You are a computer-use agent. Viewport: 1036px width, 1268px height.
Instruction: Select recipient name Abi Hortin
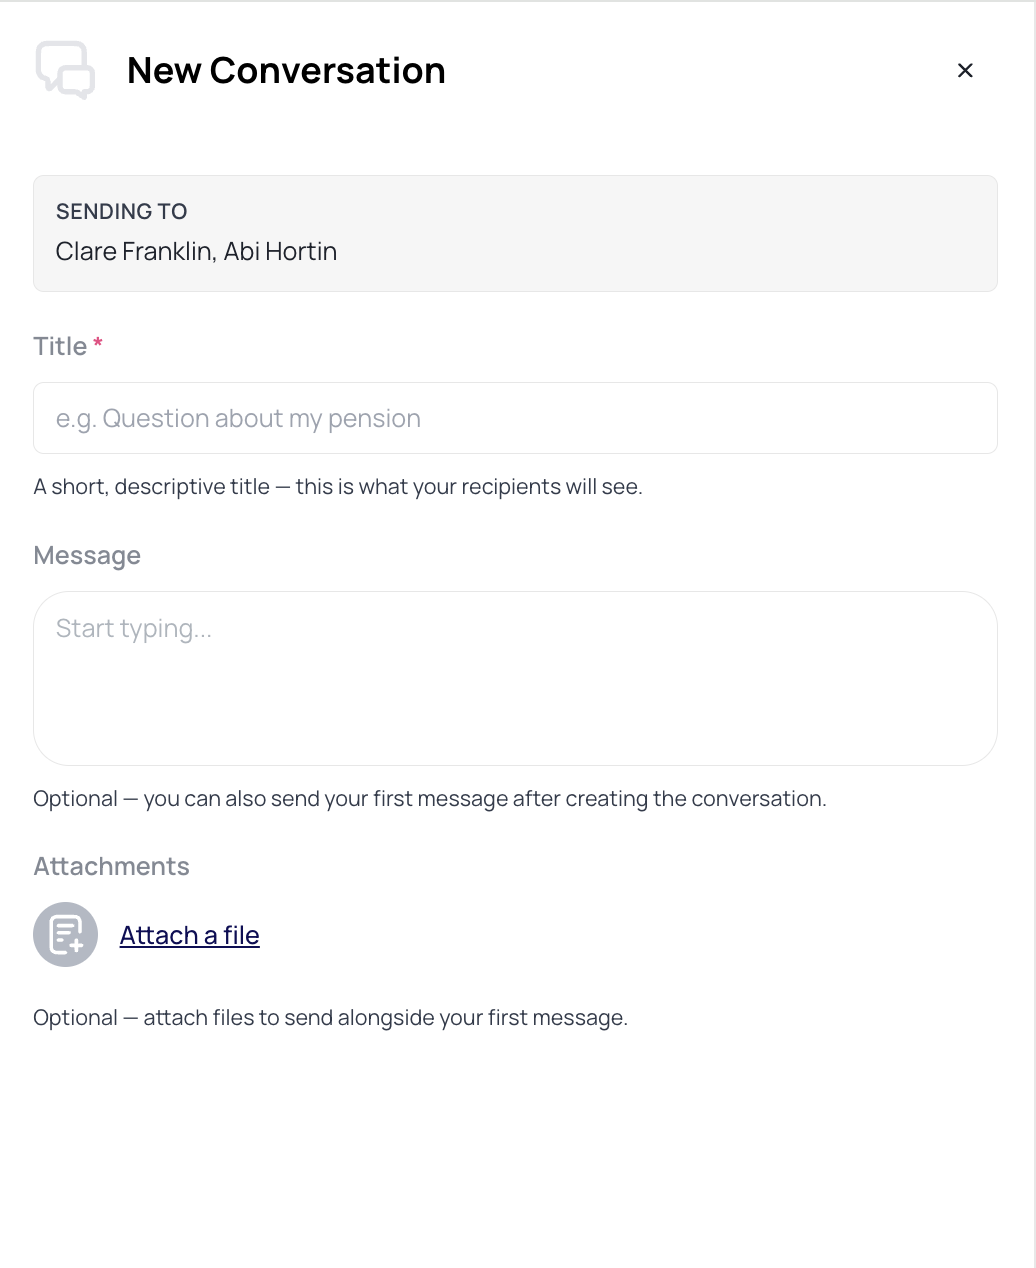pyautogui.click(x=280, y=251)
